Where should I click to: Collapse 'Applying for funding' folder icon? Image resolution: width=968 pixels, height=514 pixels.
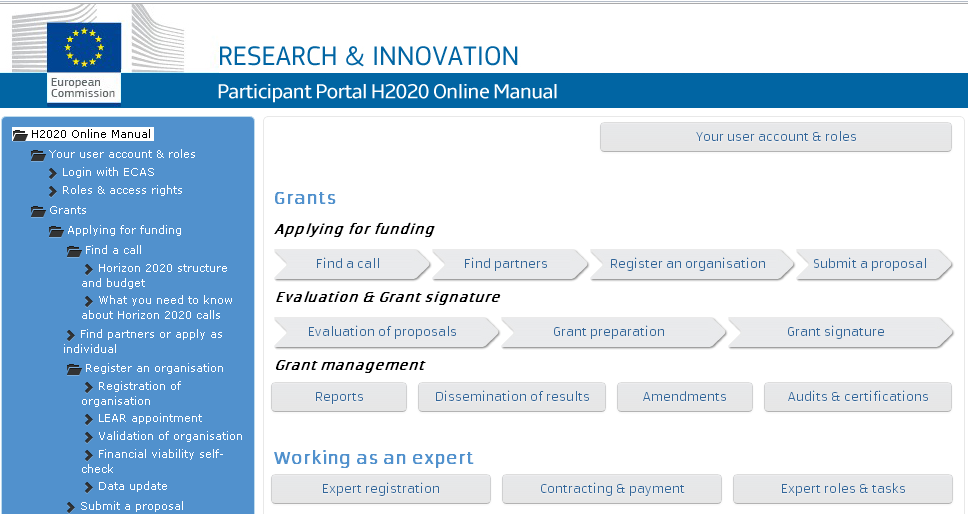coord(56,231)
